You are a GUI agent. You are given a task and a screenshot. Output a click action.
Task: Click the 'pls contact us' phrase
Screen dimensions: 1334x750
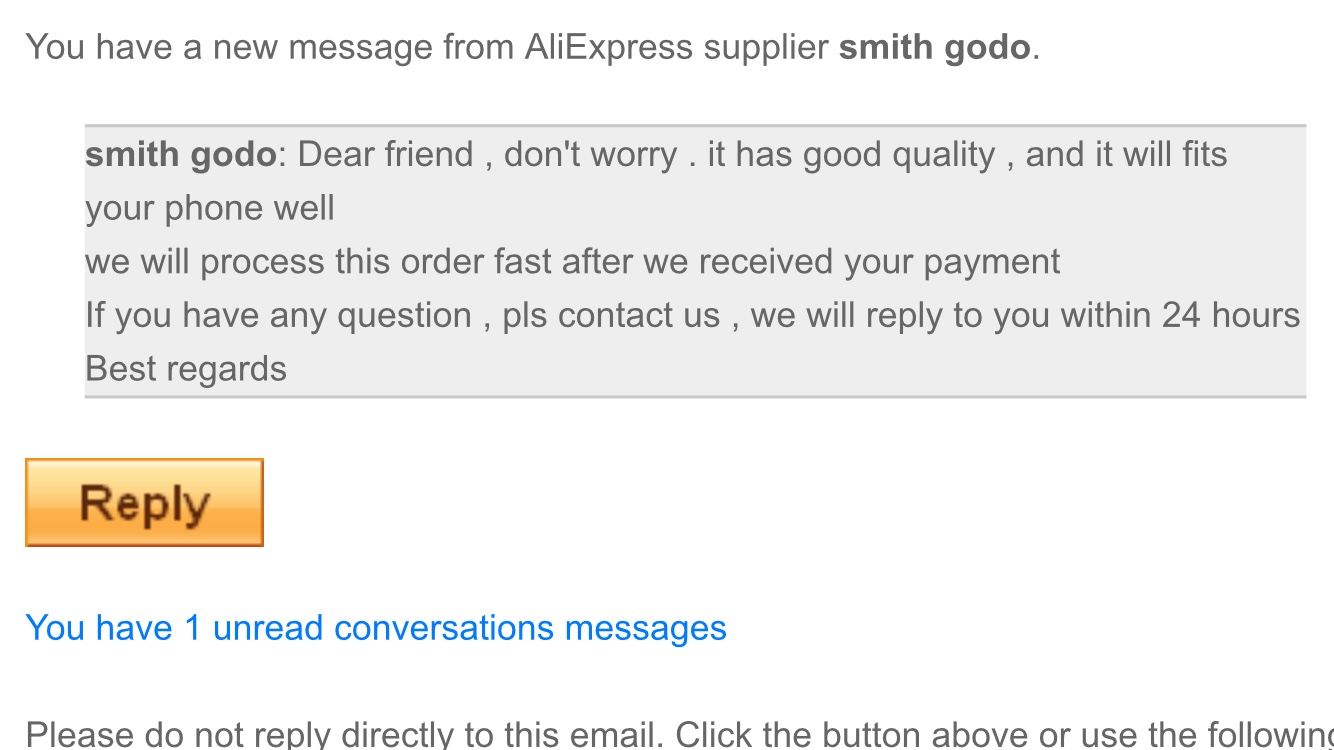pyautogui.click(x=610, y=315)
